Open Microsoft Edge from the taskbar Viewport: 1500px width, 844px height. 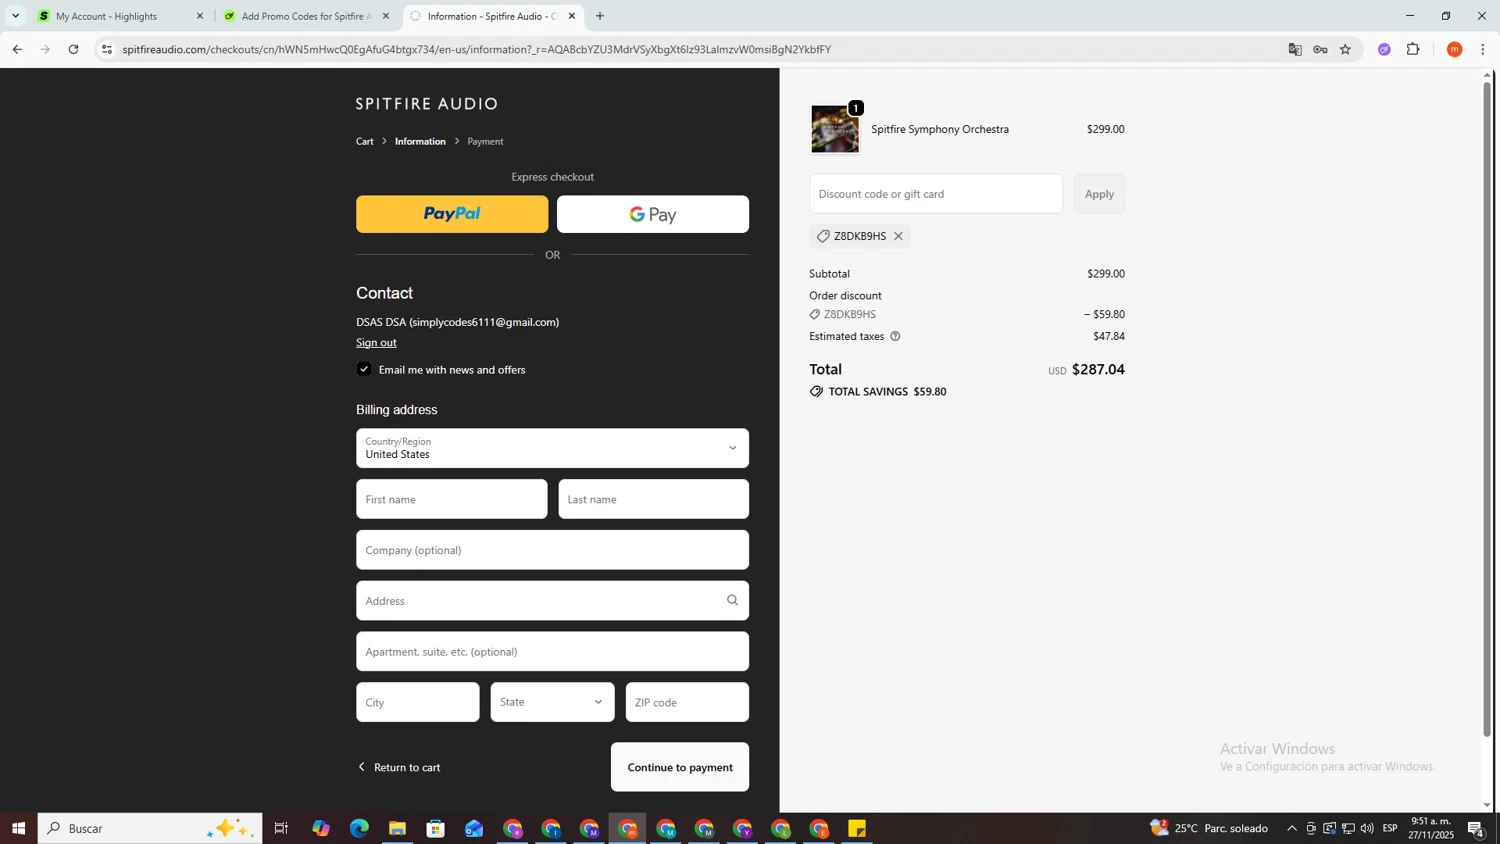pyautogui.click(x=359, y=828)
